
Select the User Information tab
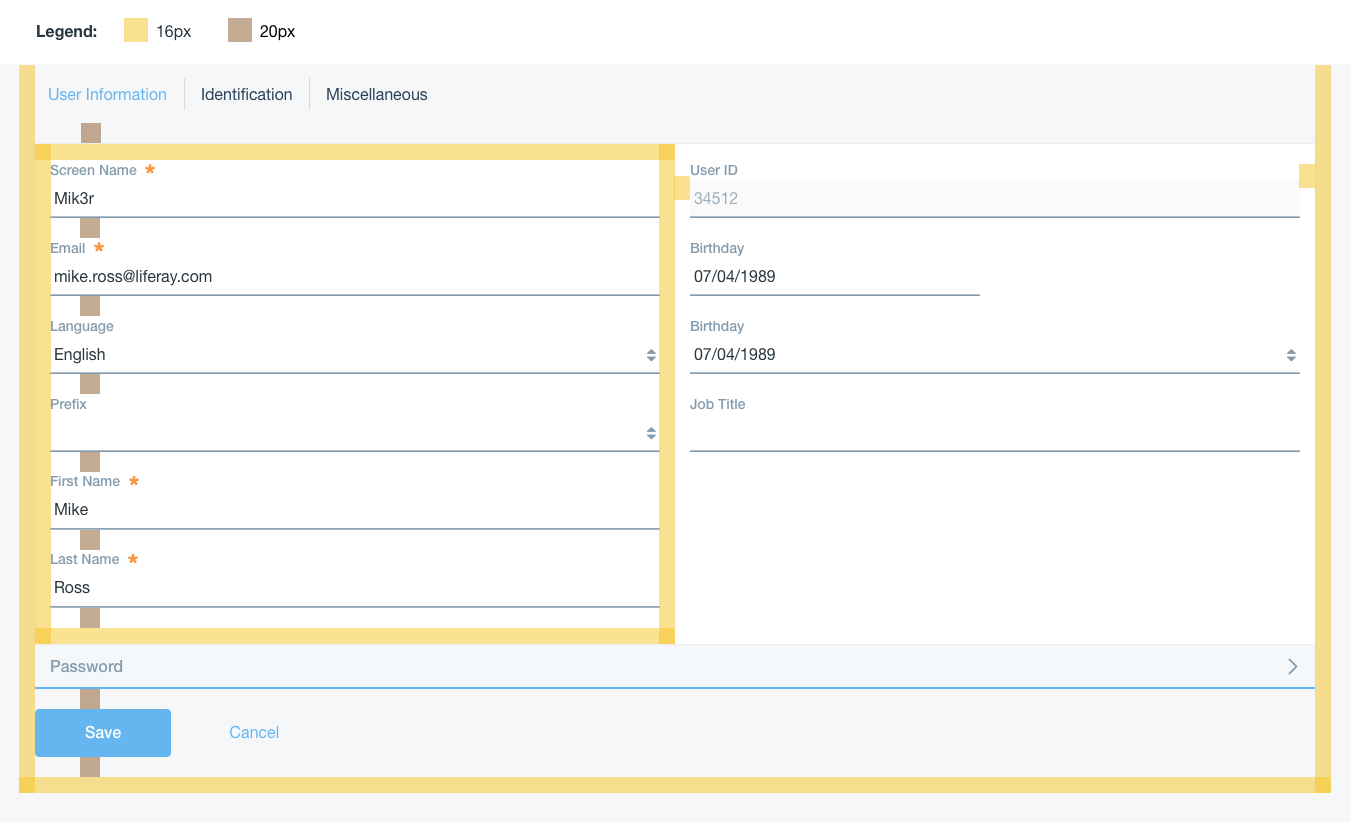(x=107, y=93)
